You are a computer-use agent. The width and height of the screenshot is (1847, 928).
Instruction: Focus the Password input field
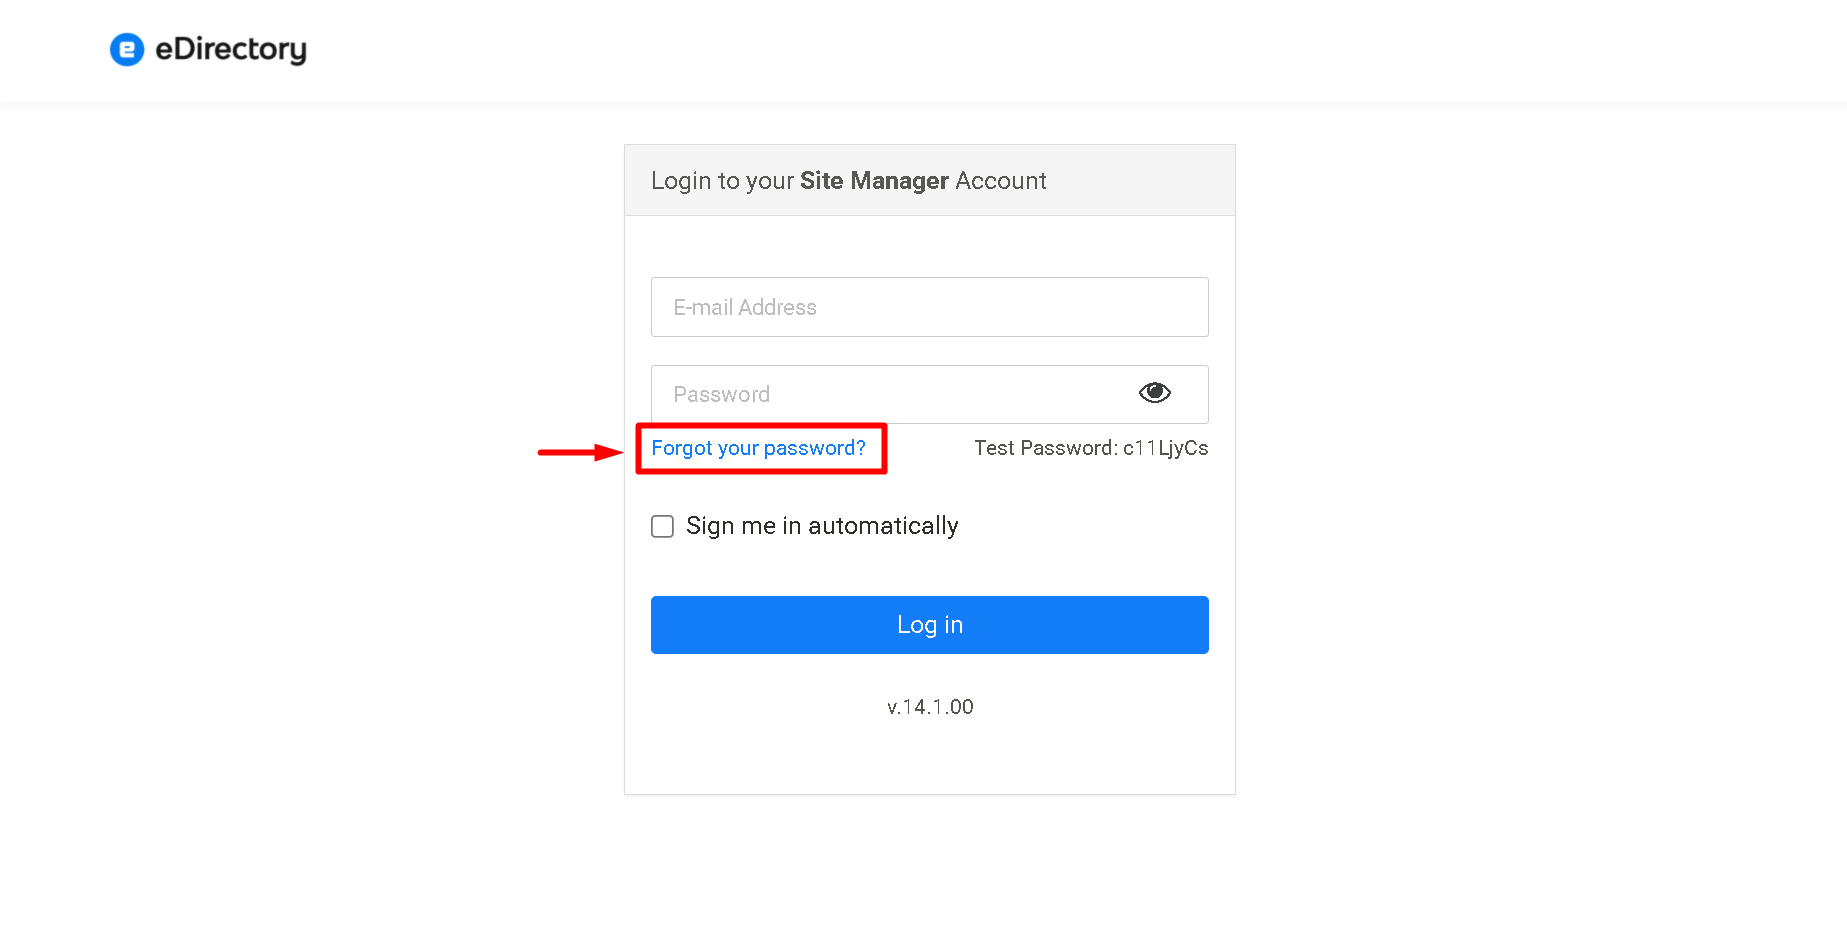coord(929,394)
